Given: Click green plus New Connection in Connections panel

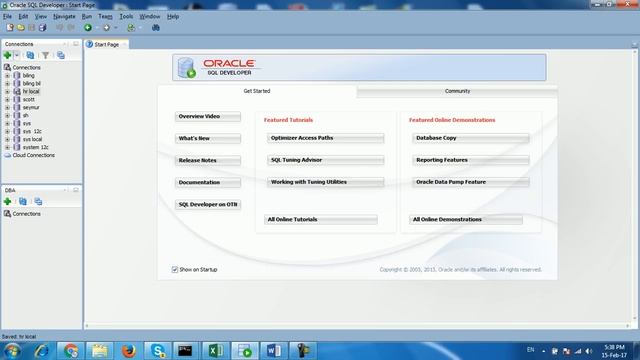Looking at the screenshot, I should (x=7, y=55).
